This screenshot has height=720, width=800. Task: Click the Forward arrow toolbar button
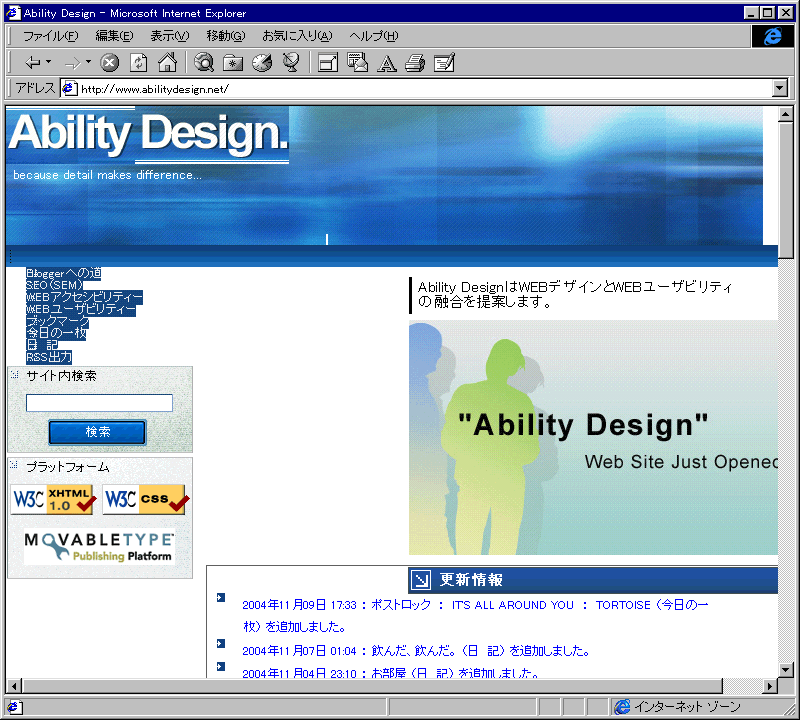pyautogui.click(x=72, y=63)
